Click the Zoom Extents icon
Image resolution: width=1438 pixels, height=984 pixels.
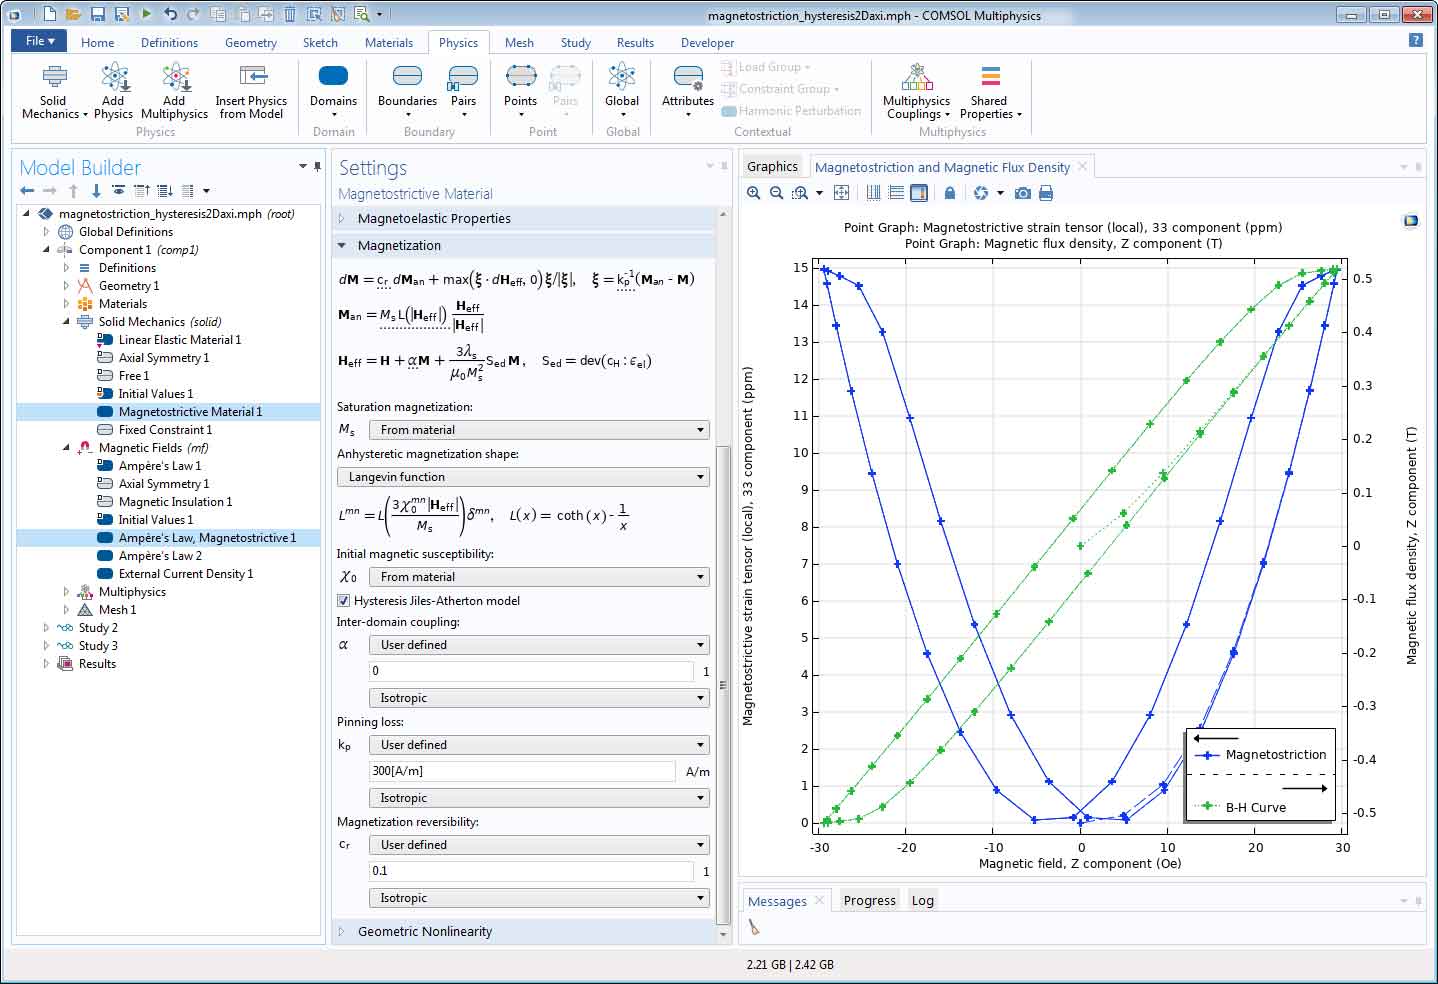pos(841,193)
